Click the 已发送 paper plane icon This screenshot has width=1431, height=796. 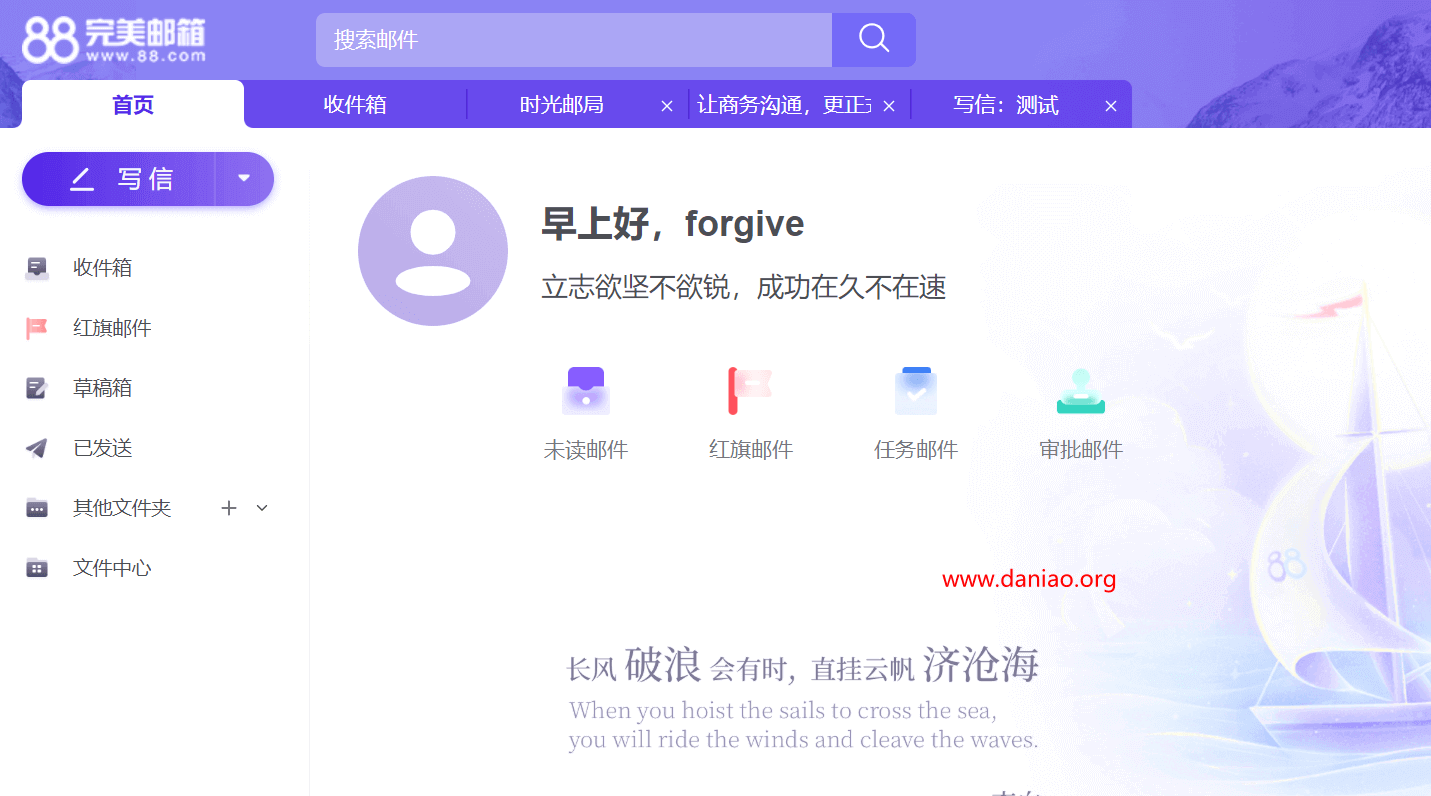(x=37, y=448)
